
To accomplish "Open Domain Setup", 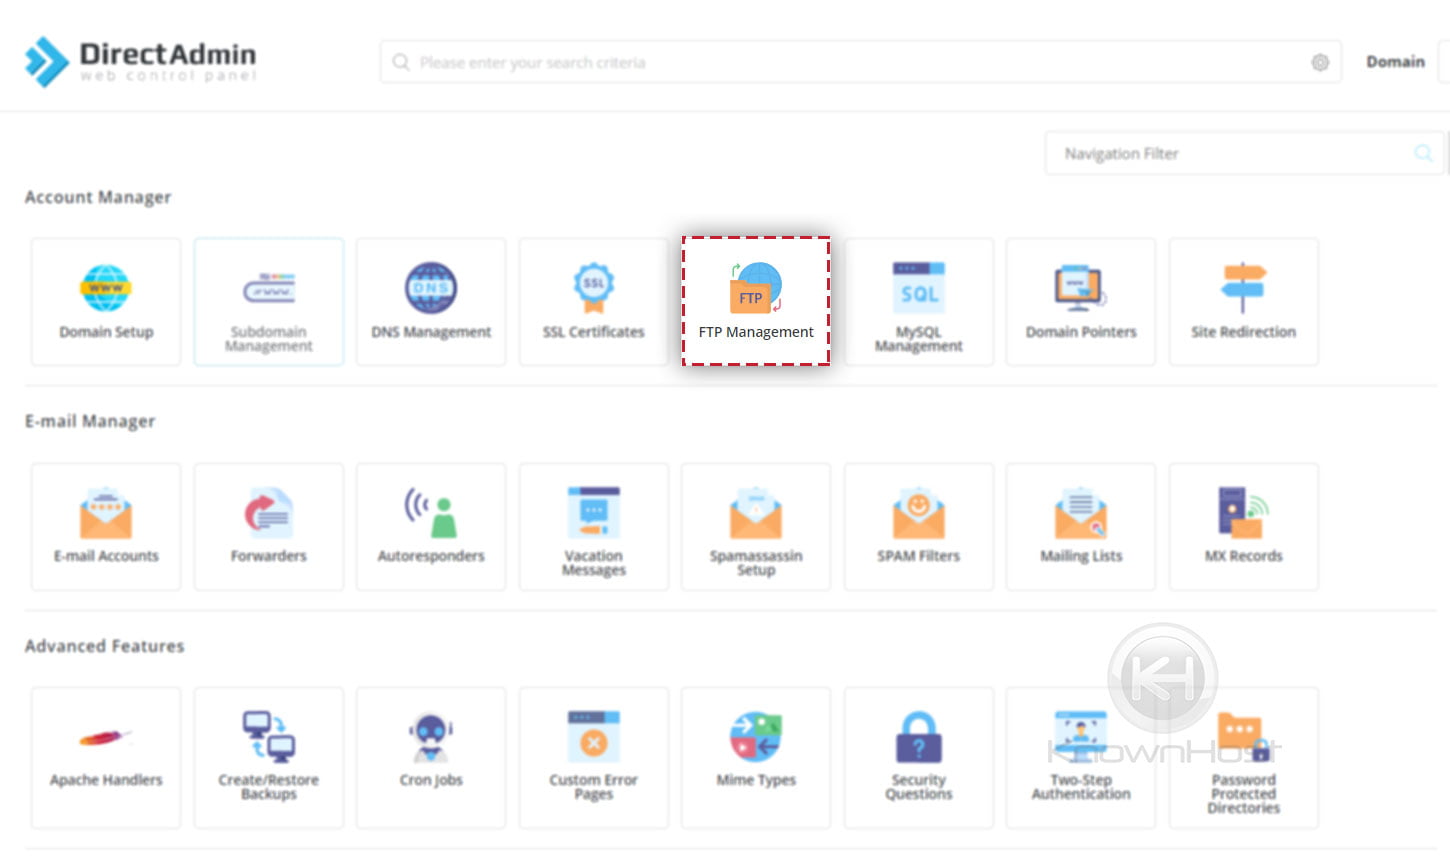I will point(105,300).
